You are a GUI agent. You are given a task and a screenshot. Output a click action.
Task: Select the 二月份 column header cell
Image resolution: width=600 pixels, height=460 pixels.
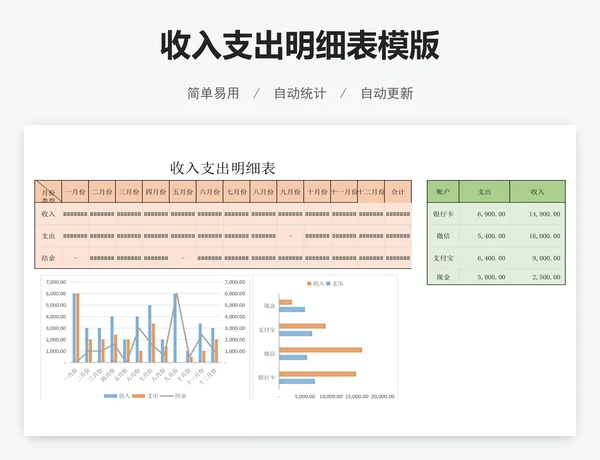pos(102,192)
